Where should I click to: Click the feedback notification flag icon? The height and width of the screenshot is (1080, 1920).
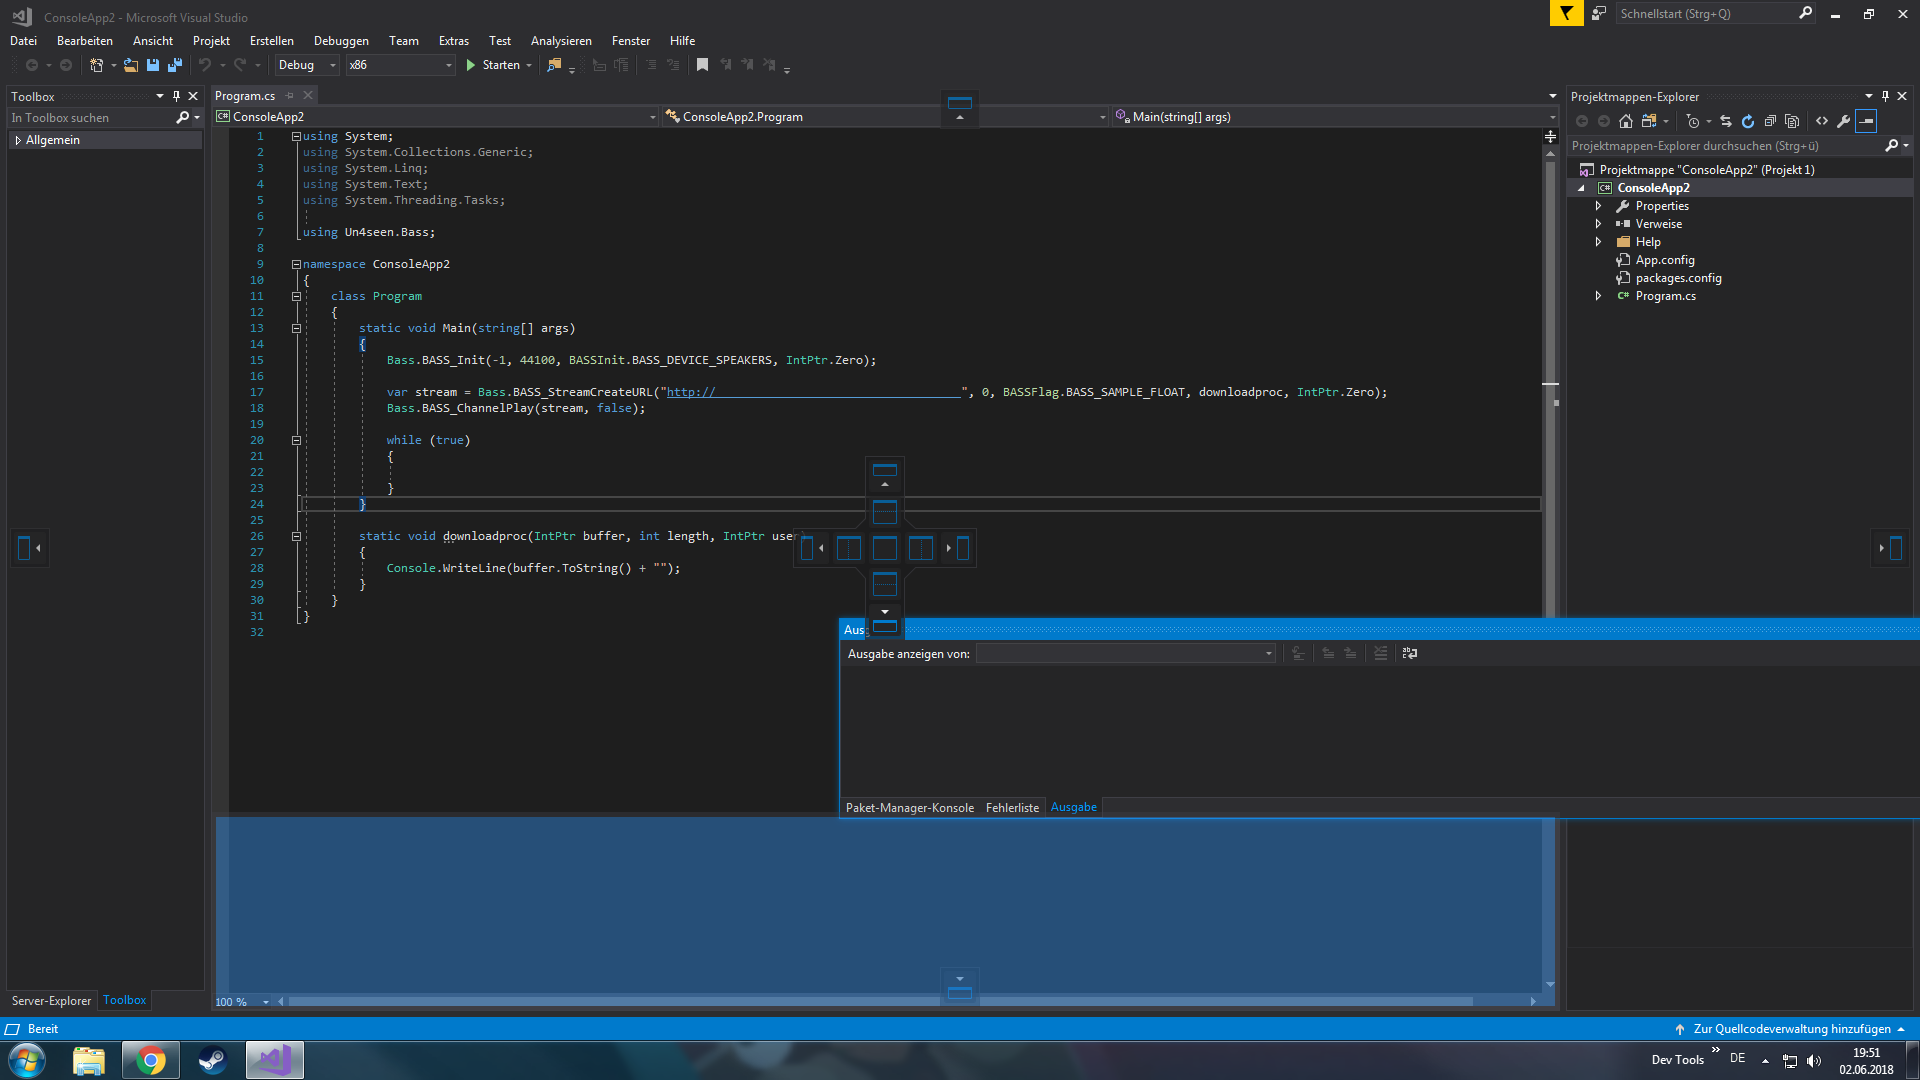point(1566,13)
